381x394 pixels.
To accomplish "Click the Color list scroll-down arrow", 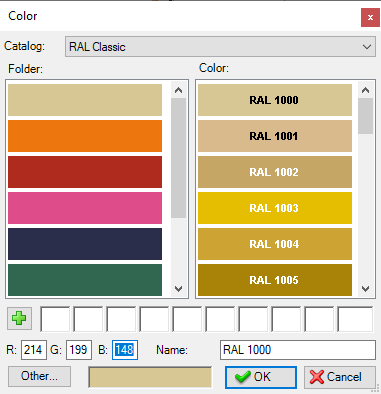I will (366, 289).
